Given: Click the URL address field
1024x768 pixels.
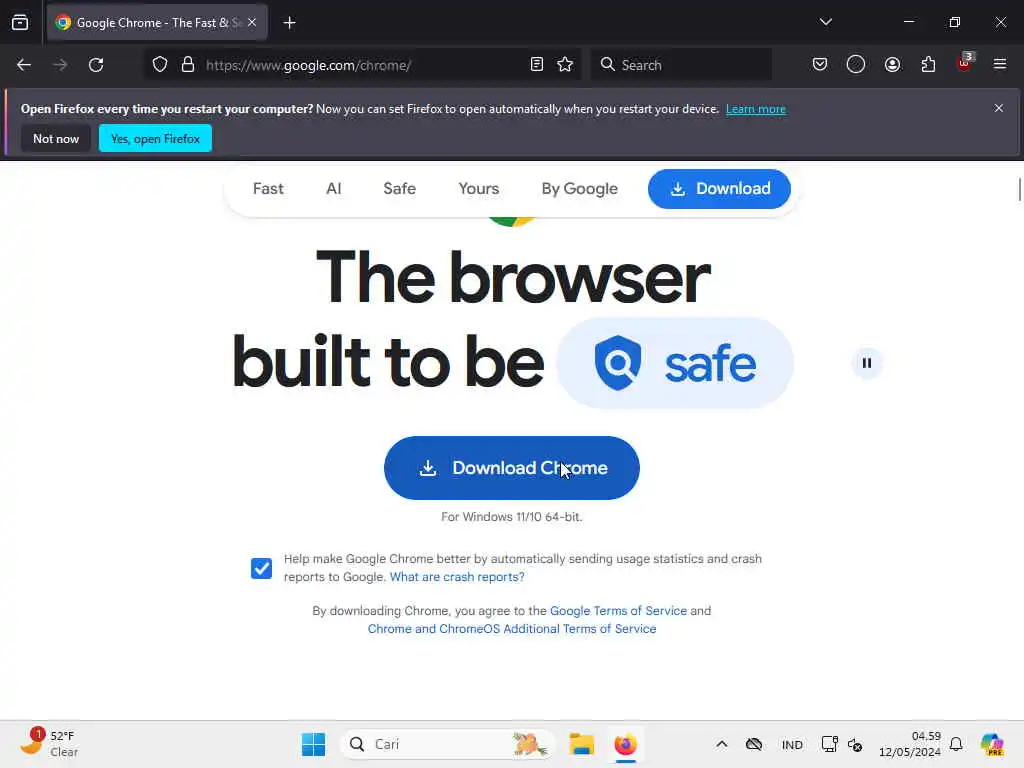Looking at the screenshot, I should pyautogui.click(x=363, y=65).
